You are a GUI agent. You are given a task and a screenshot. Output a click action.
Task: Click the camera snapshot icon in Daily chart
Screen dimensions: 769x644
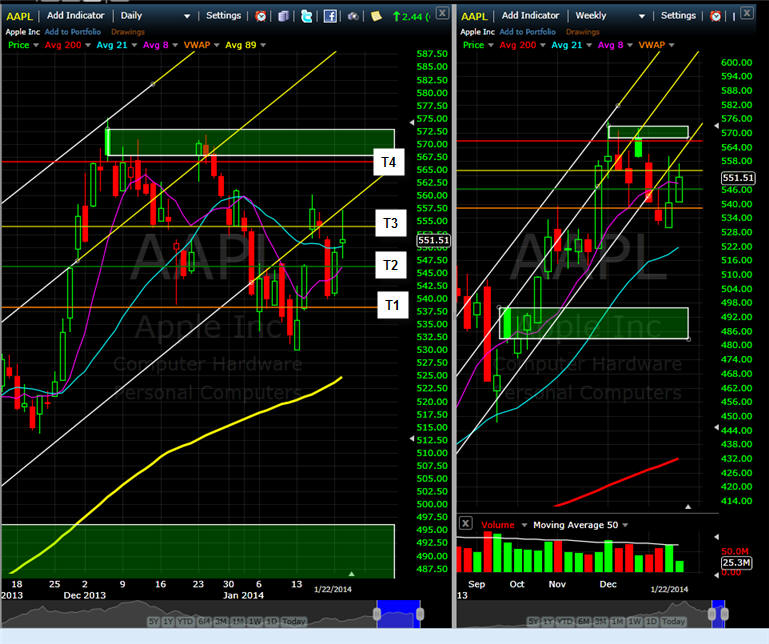click(x=353, y=16)
